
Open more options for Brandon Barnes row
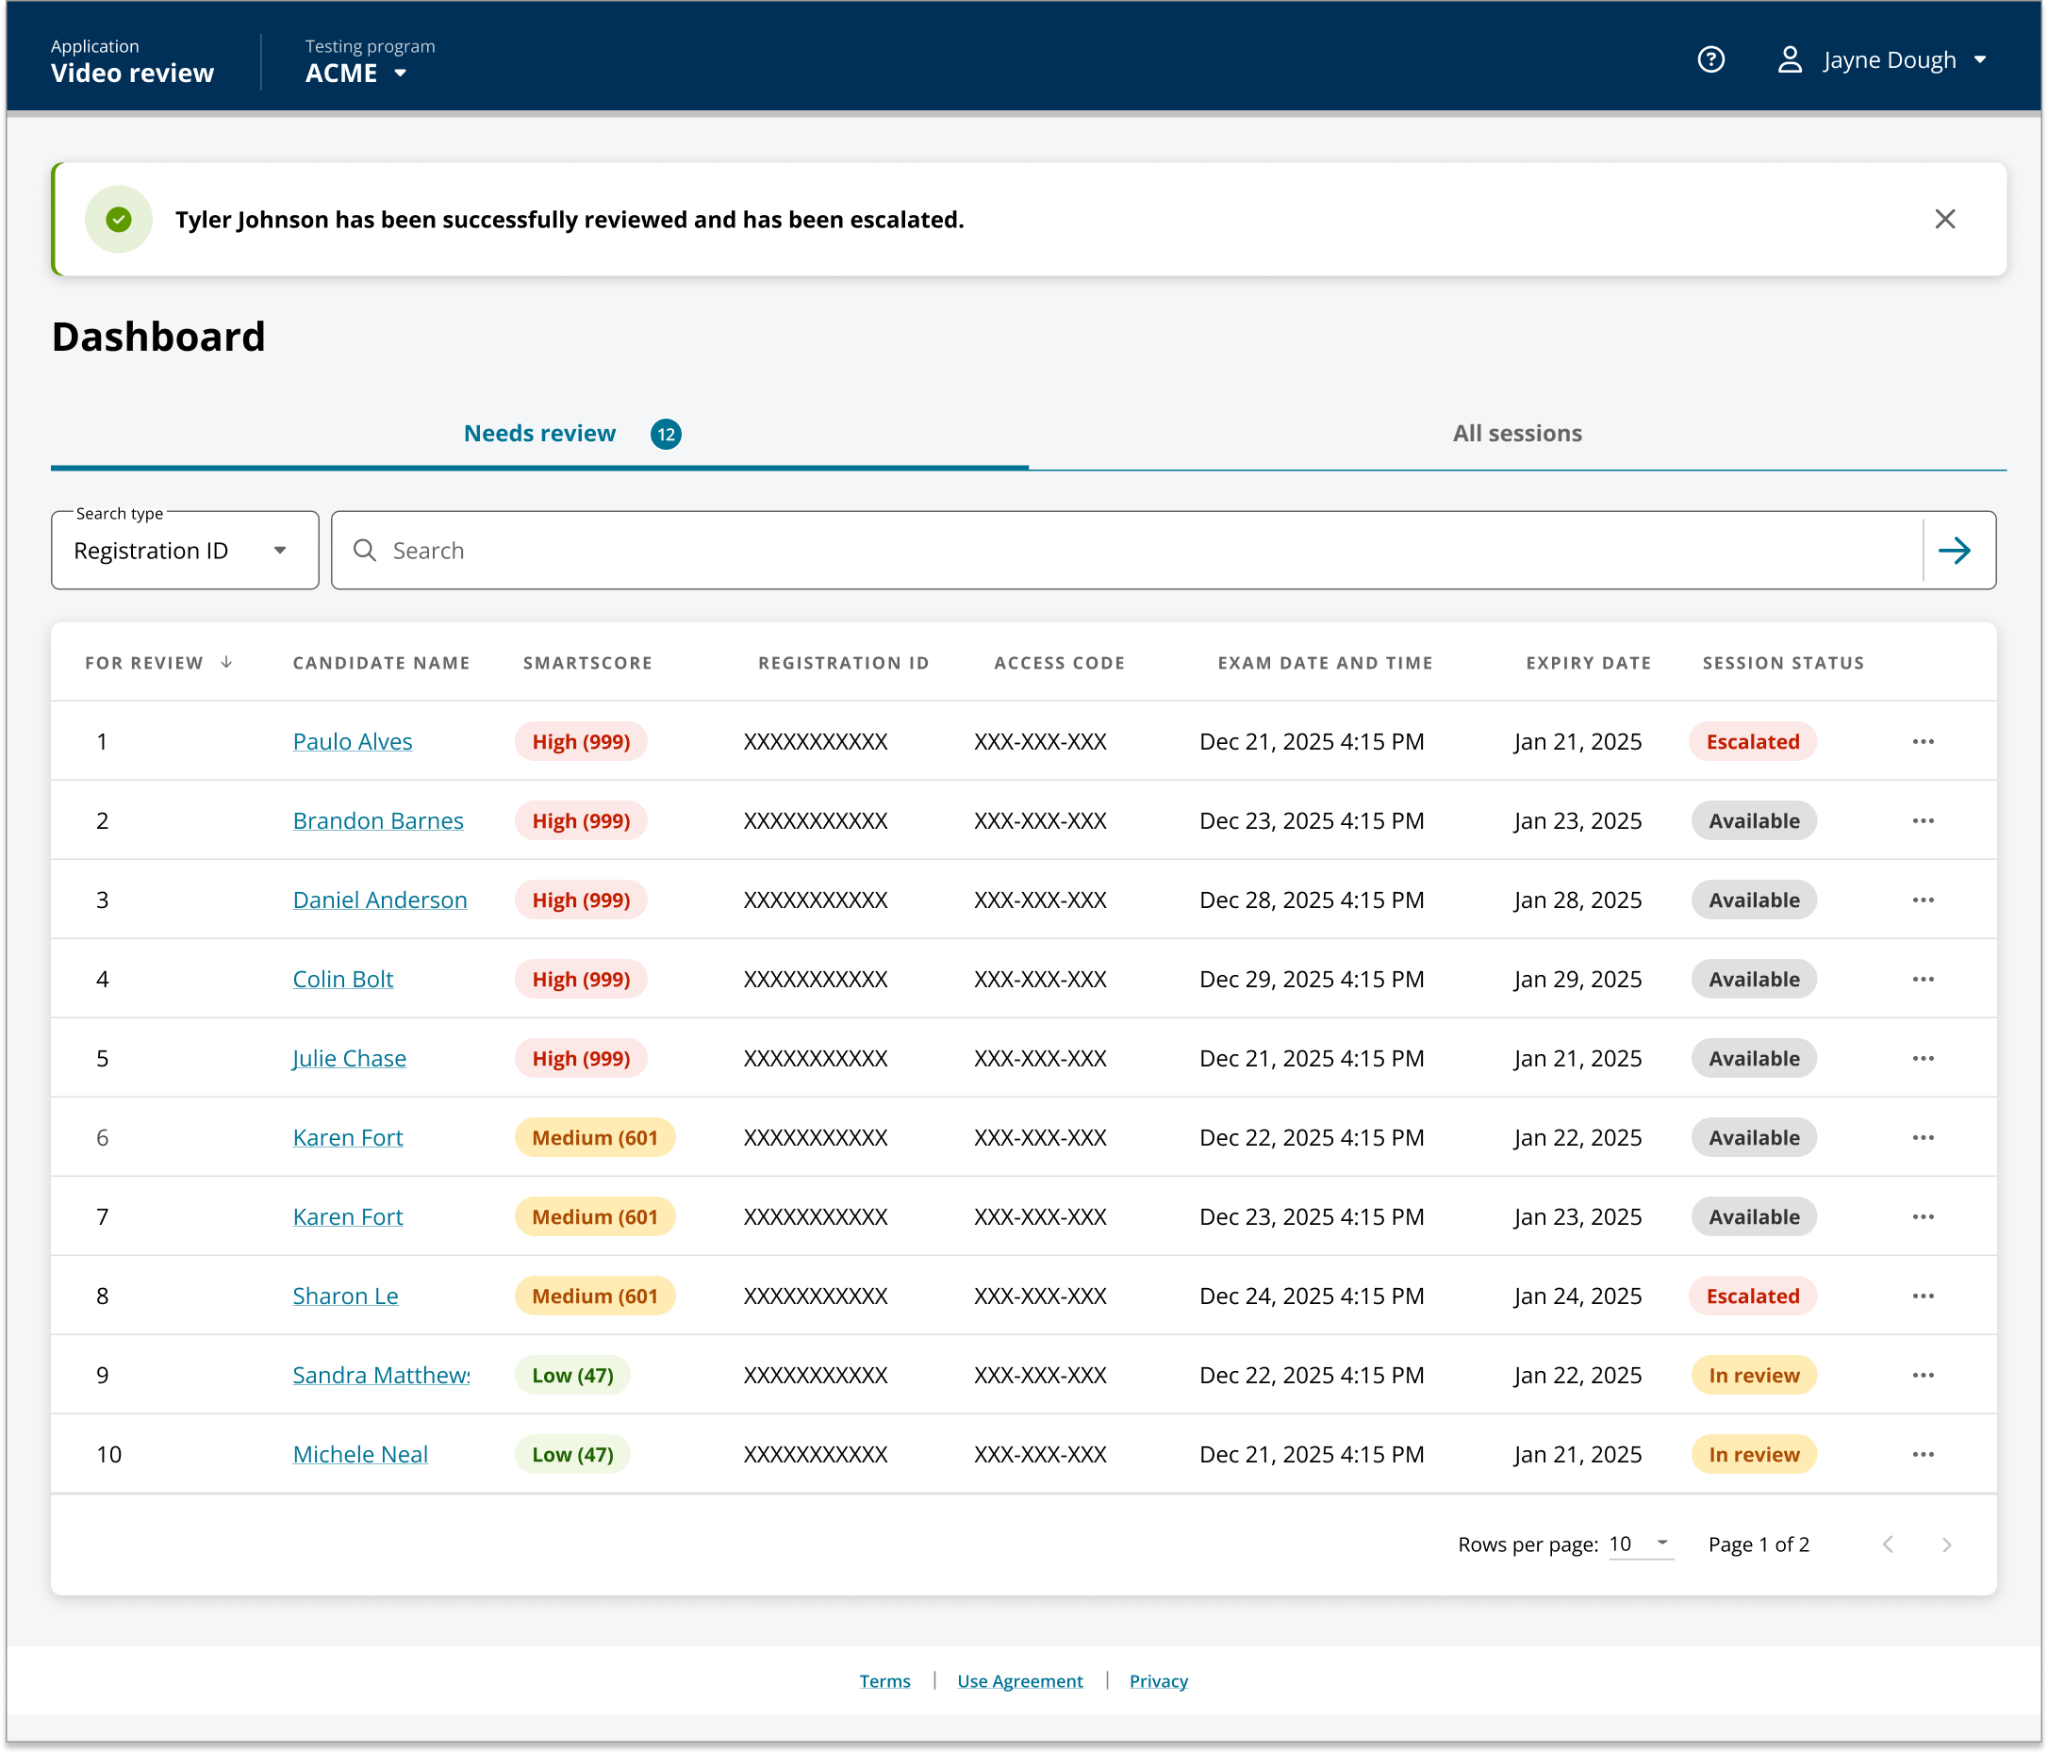1922,821
